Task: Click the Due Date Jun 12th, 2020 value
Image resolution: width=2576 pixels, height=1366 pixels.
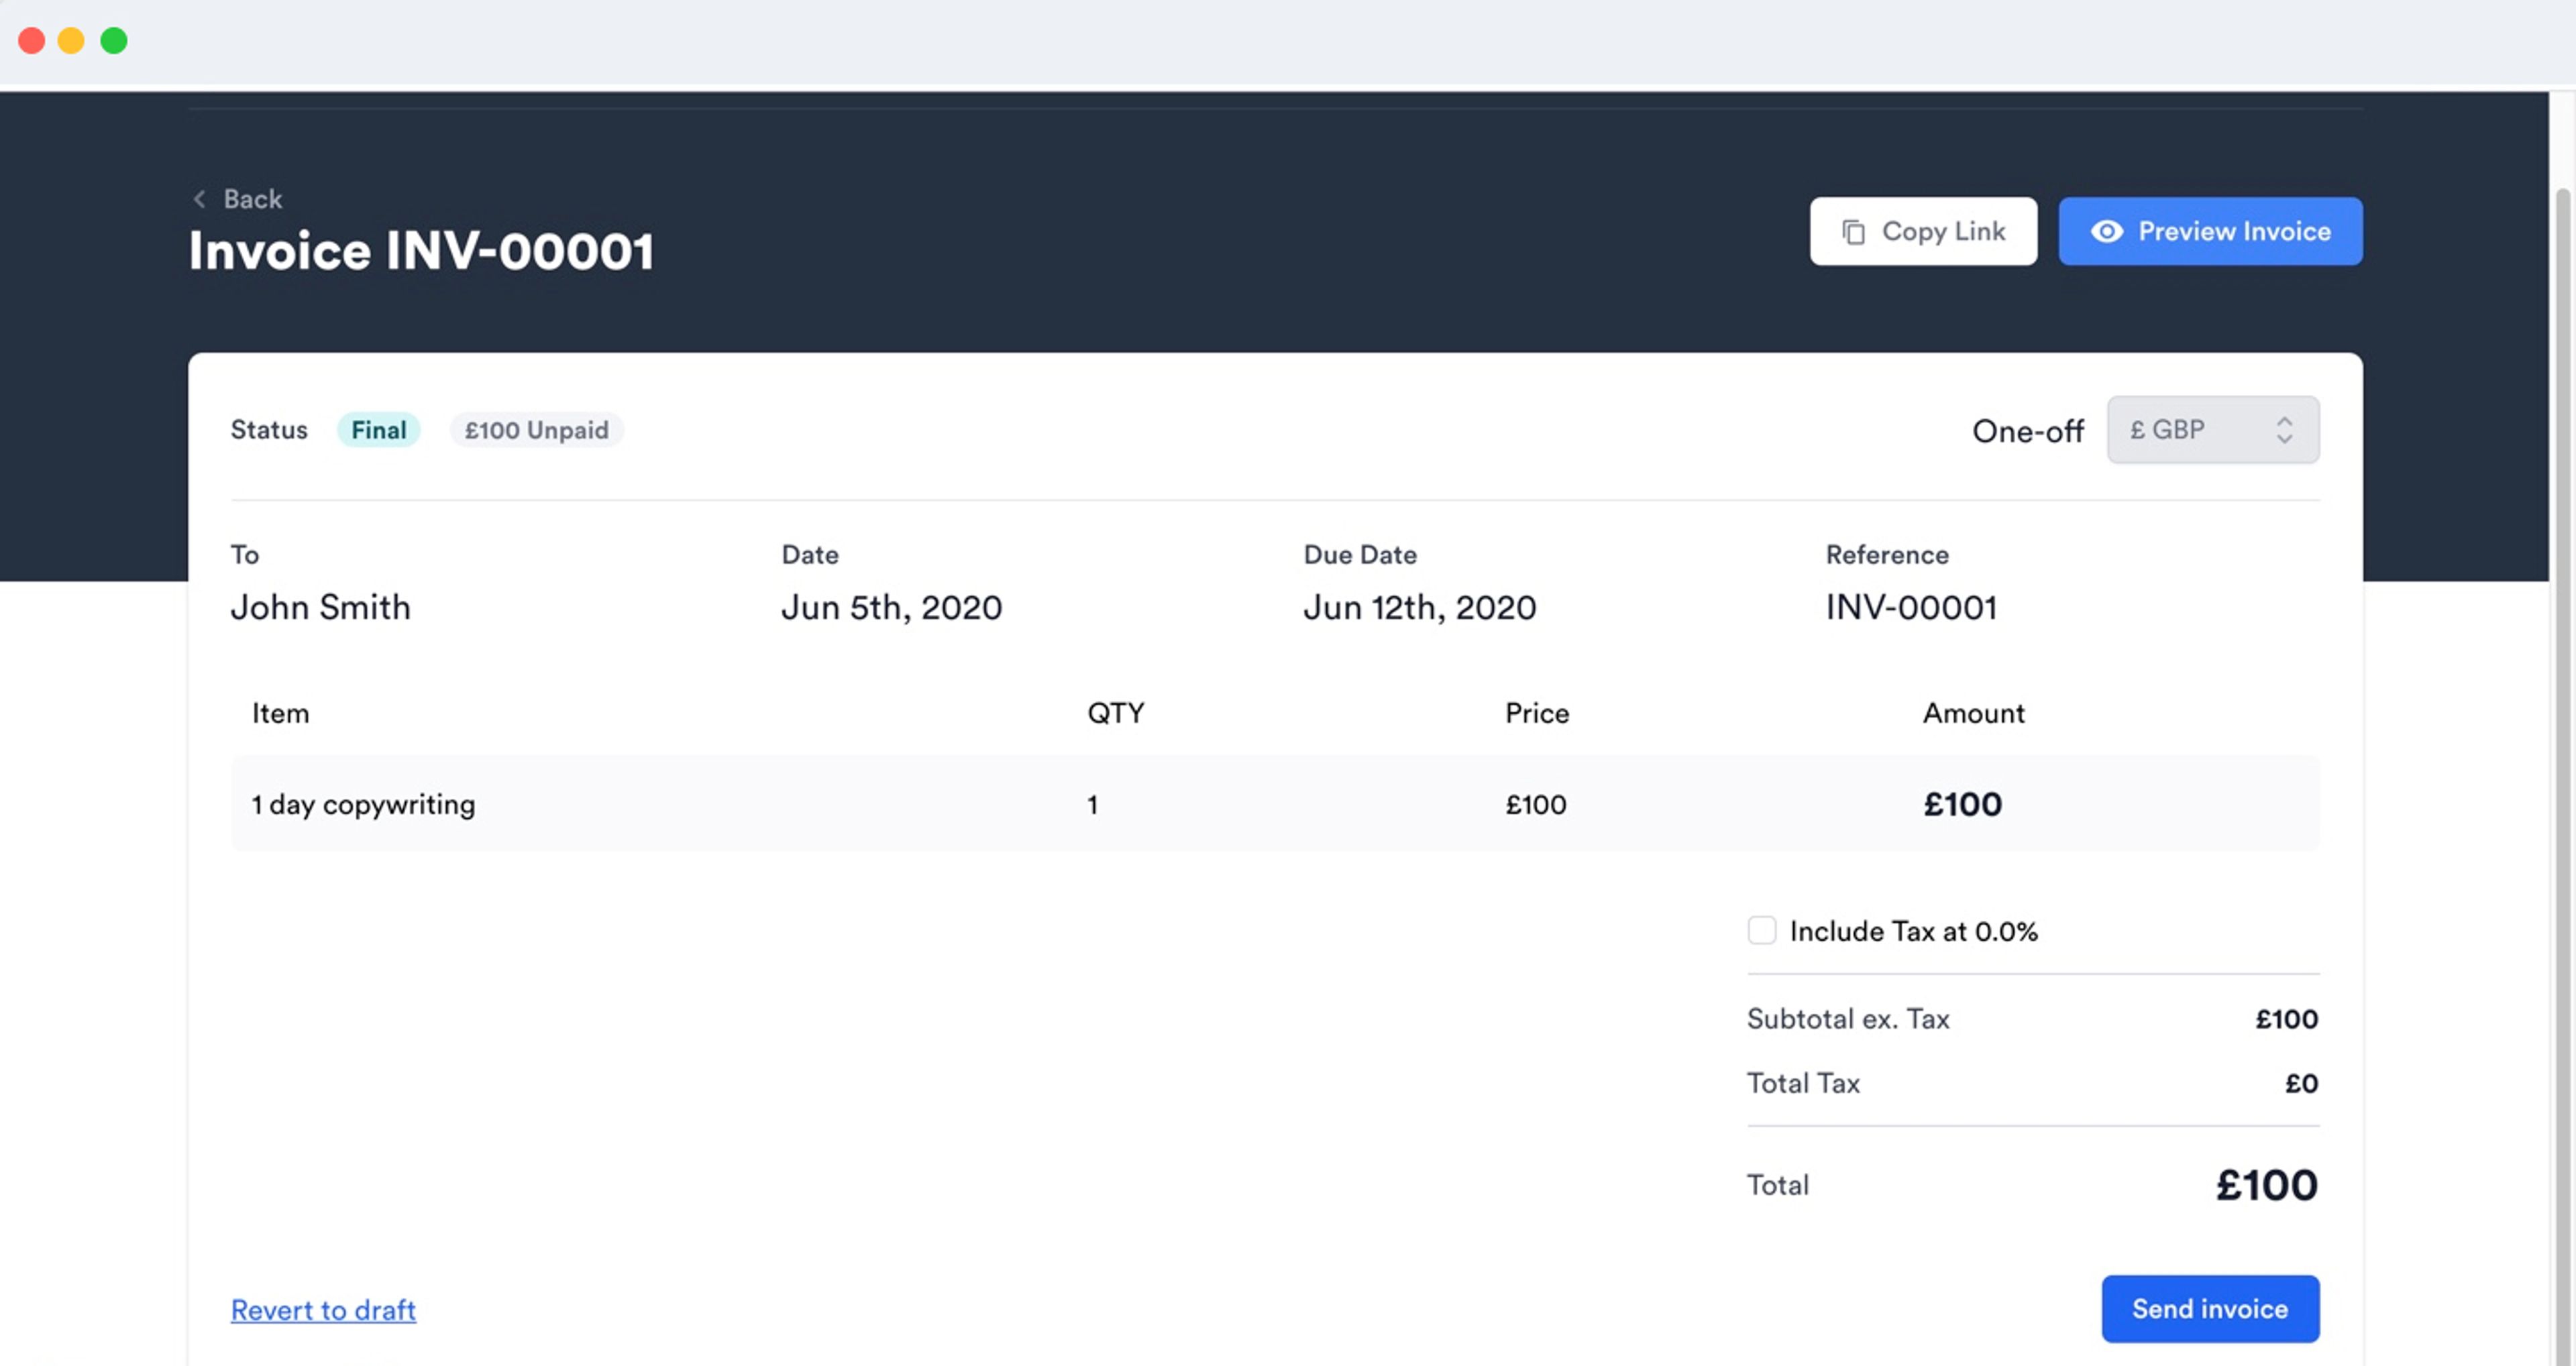Action: (1419, 607)
